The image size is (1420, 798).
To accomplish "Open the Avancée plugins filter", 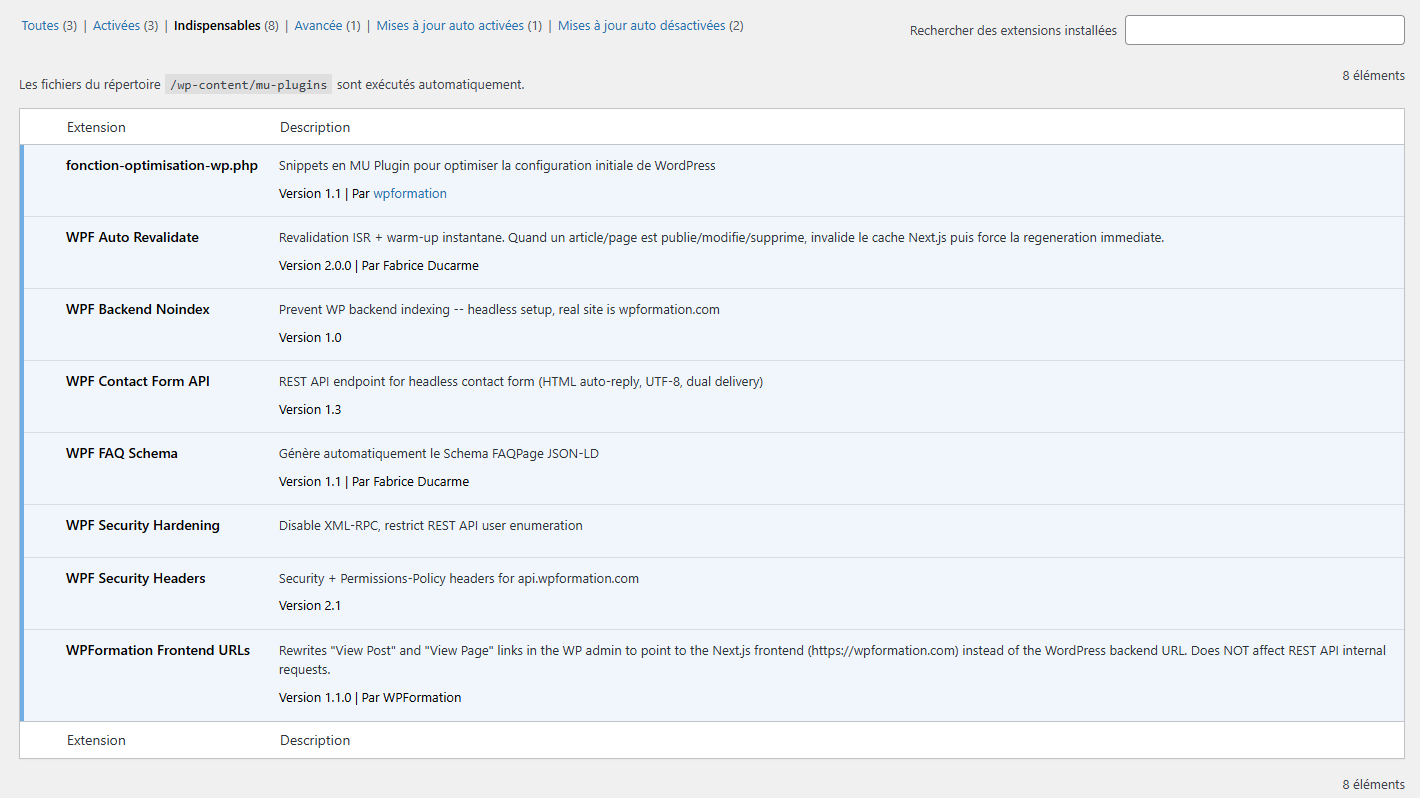I will [318, 26].
